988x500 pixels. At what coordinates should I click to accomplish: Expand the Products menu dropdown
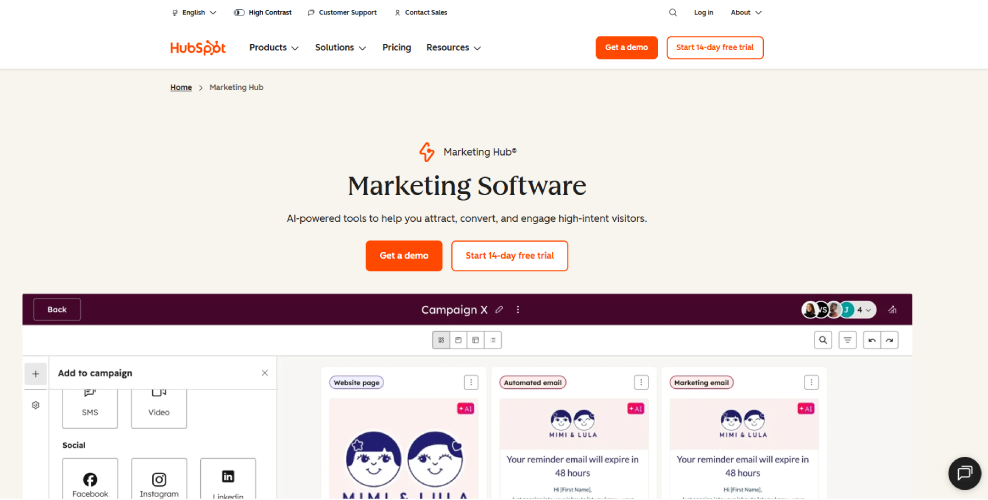[274, 48]
